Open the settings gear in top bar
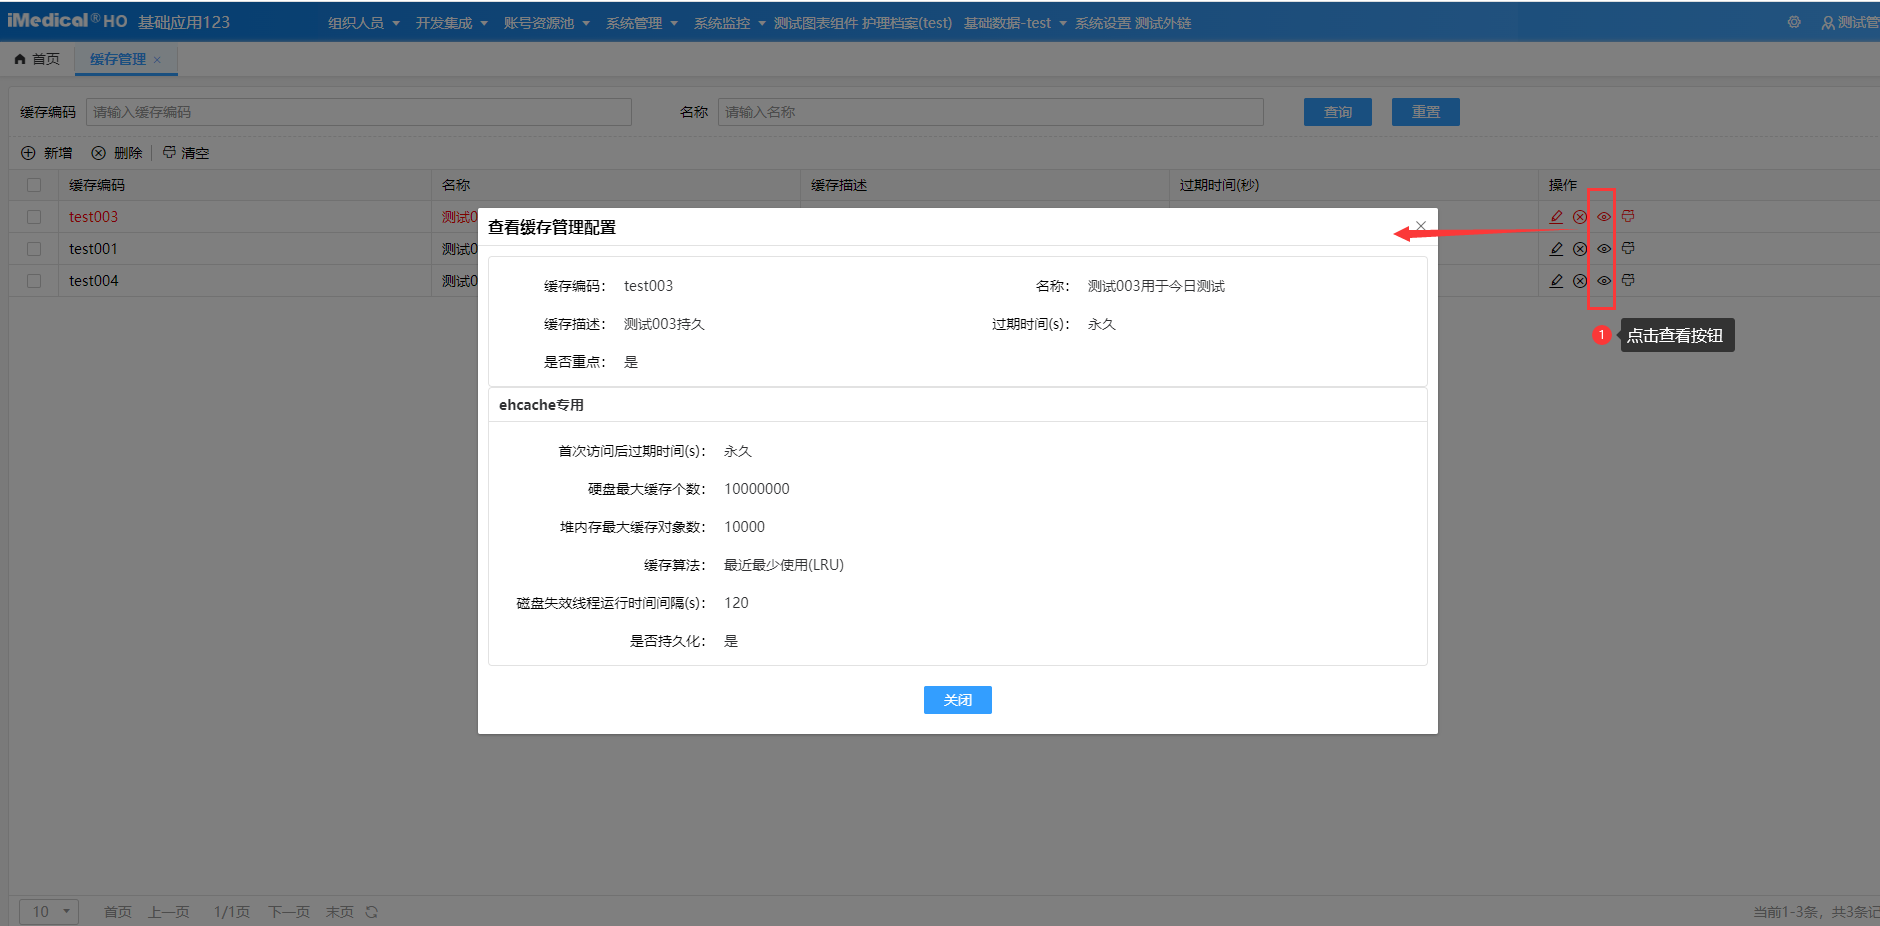The width and height of the screenshot is (1880, 926). [x=1794, y=22]
